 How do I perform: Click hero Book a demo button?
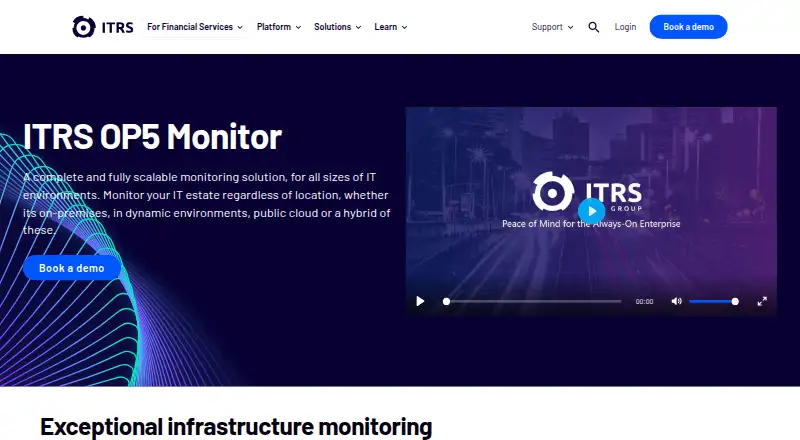tap(72, 268)
